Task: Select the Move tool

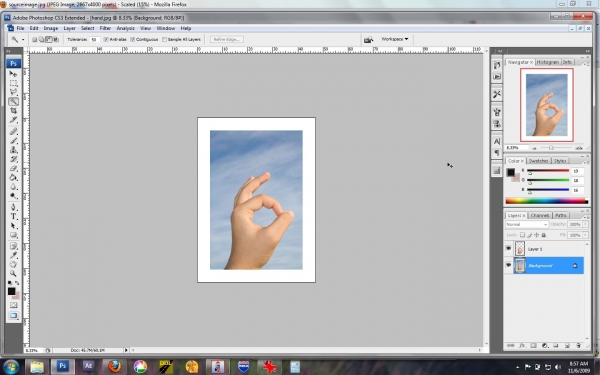Action: pyautogui.click(x=13, y=73)
